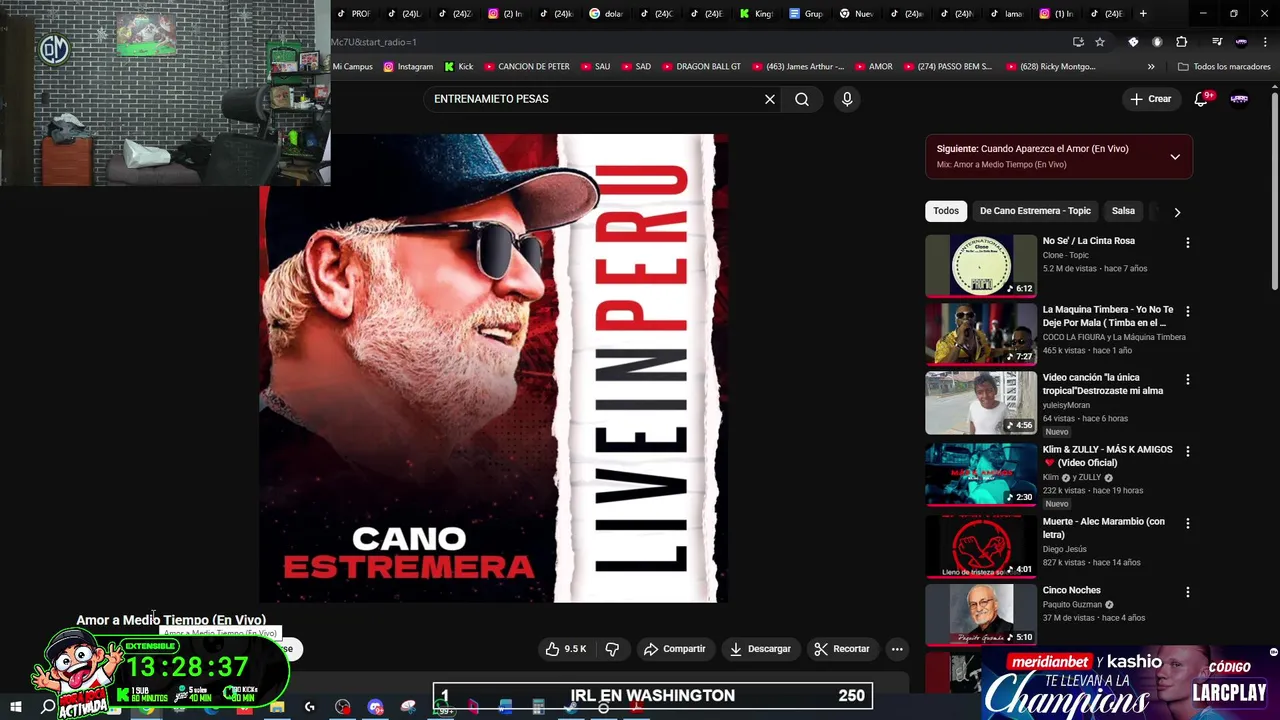Open options for Klim & ZULLY video
The width and height of the screenshot is (1280, 720).
coord(1188,452)
